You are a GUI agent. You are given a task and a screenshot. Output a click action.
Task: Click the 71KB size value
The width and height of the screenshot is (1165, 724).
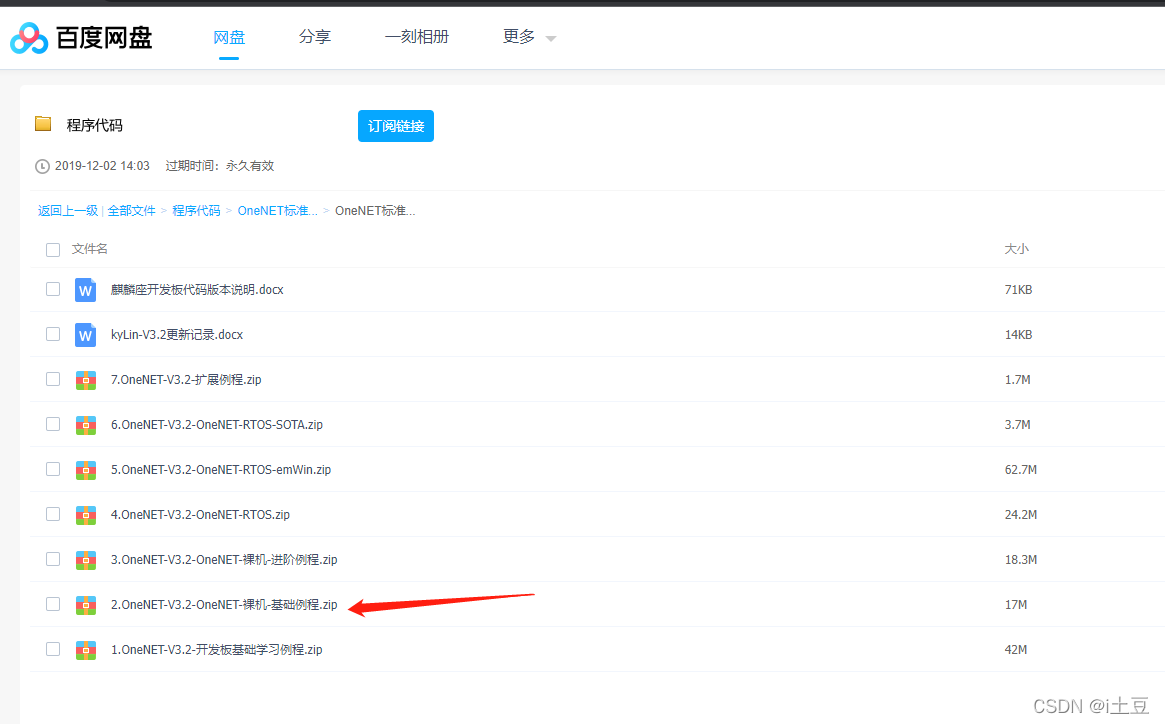1018,290
